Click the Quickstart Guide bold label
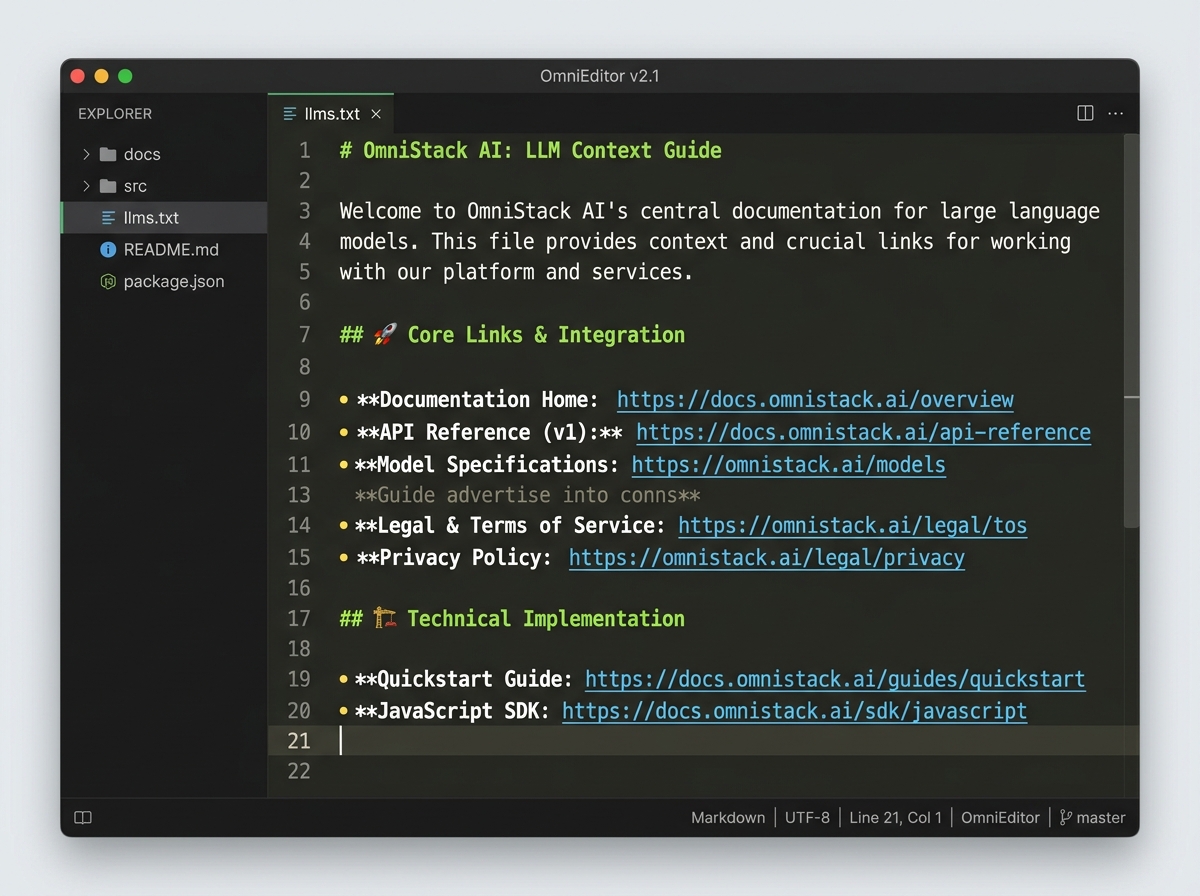This screenshot has width=1200, height=896. tap(465, 679)
